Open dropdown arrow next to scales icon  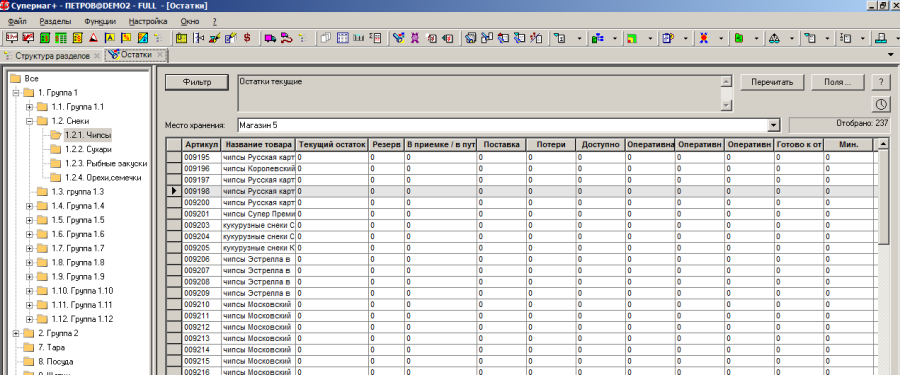point(792,38)
